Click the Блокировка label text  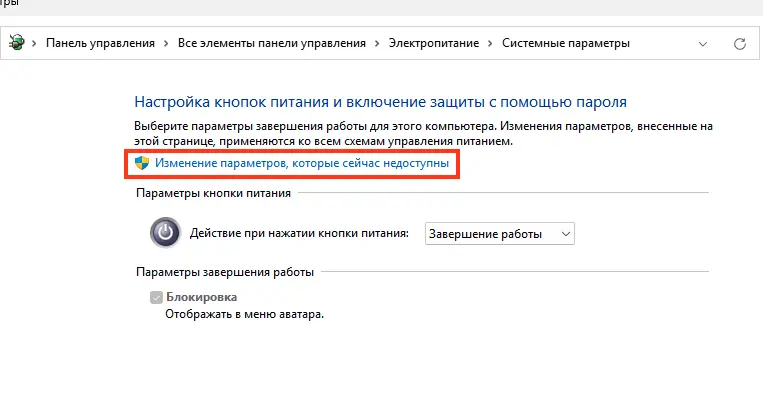(x=201, y=297)
